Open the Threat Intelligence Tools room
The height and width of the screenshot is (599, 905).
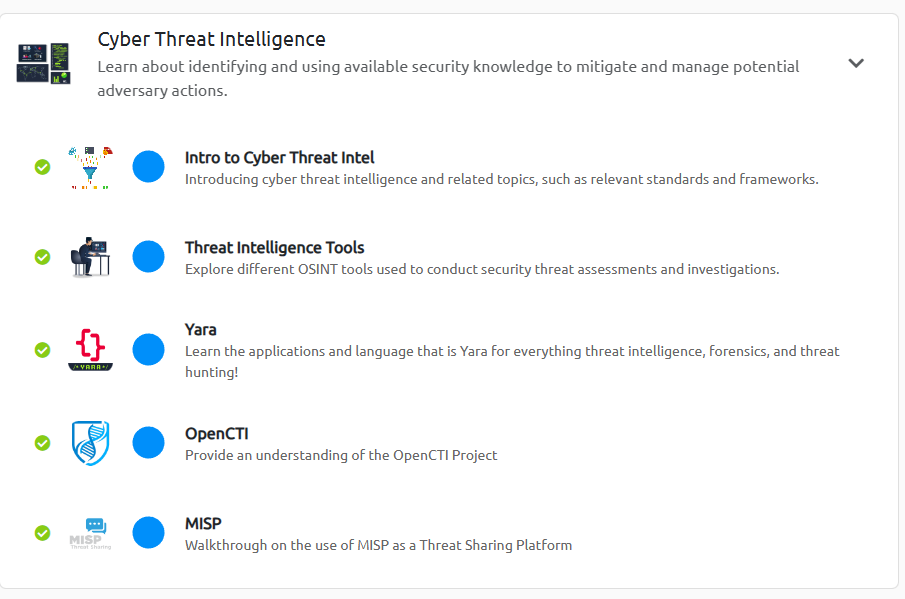pos(274,248)
